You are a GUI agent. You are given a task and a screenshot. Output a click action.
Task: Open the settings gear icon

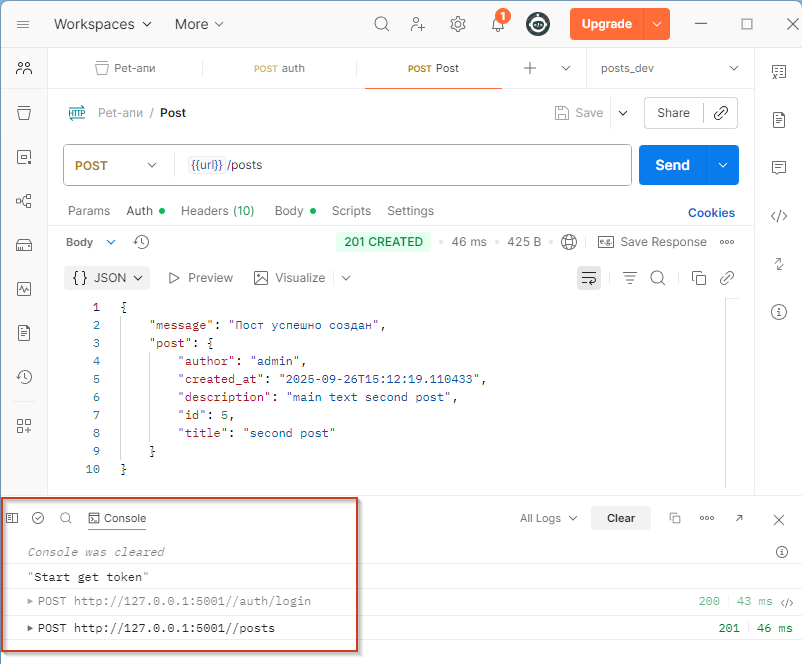point(458,24)
